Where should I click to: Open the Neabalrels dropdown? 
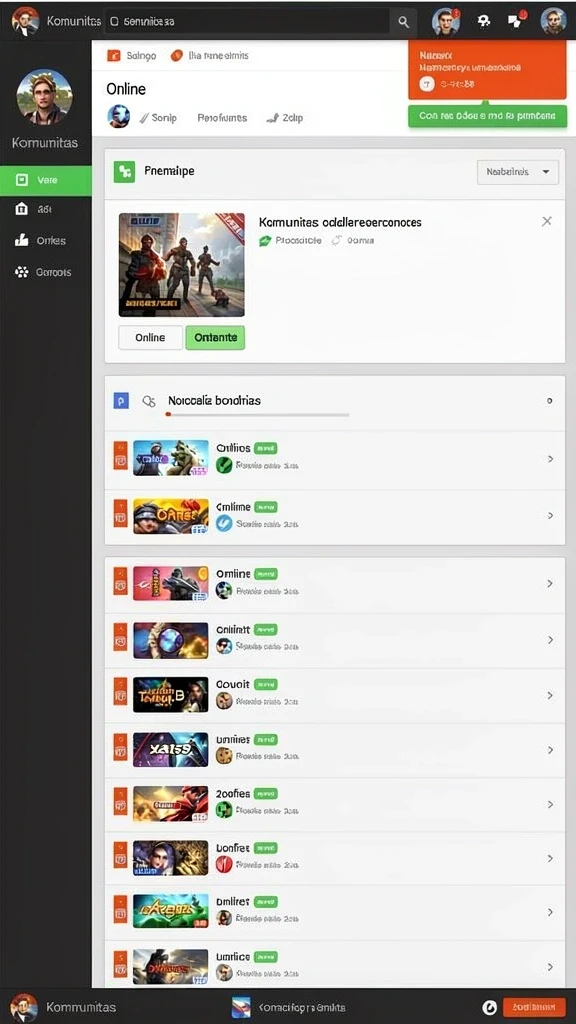[x=518, y=172]
